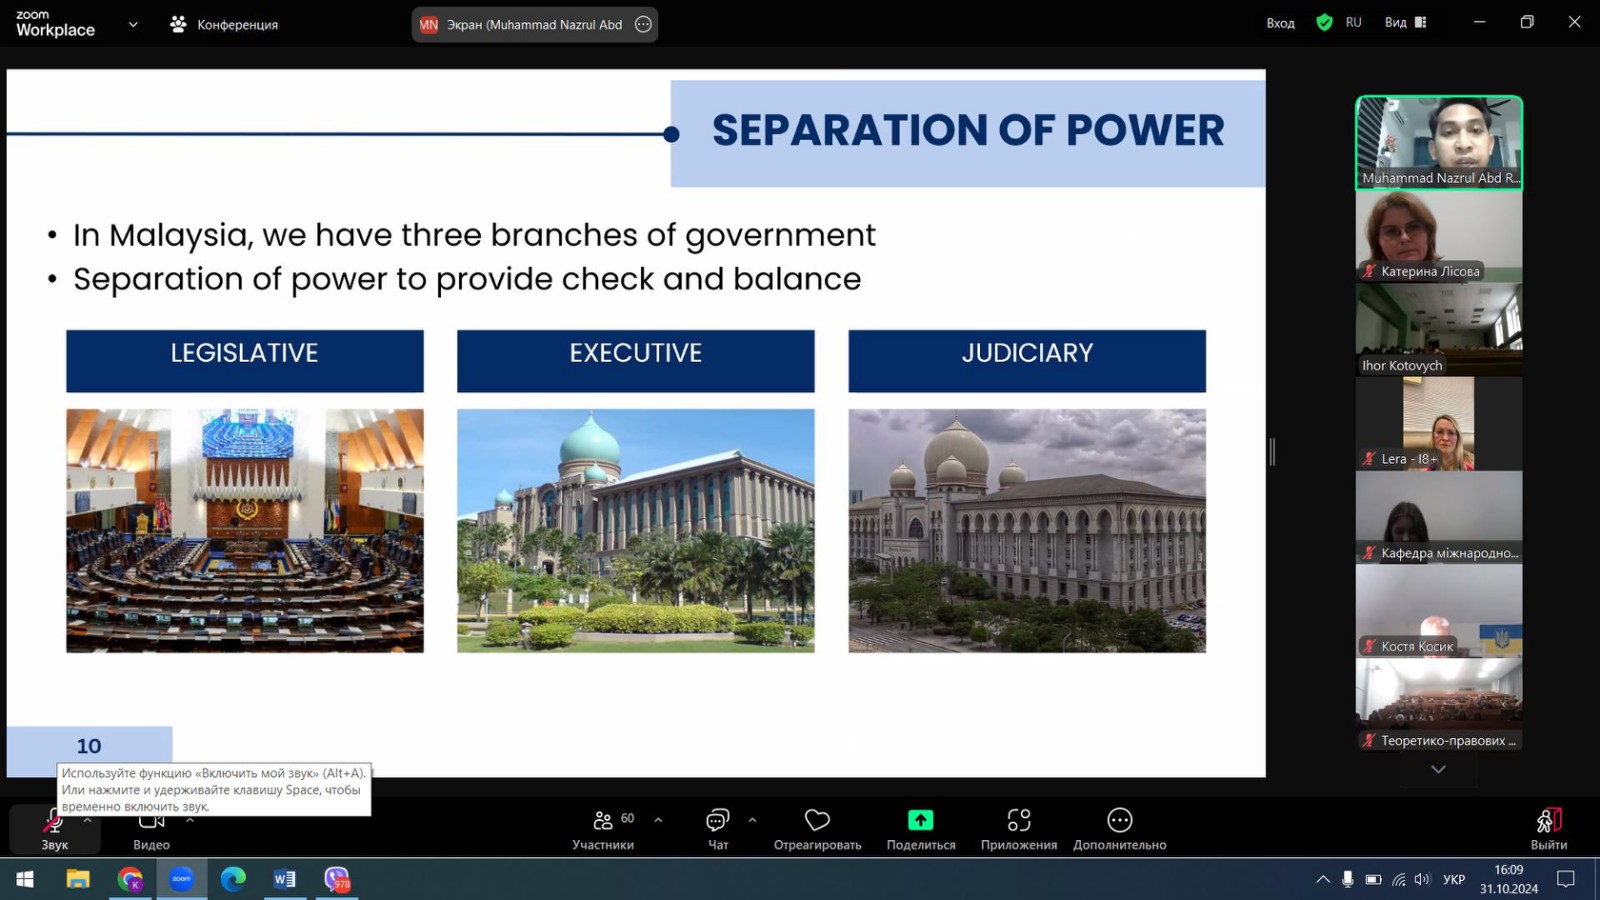The image size is (1600, 900).
Task: Click the SEPARATION OF POWER title
Action: coord(968,130)
